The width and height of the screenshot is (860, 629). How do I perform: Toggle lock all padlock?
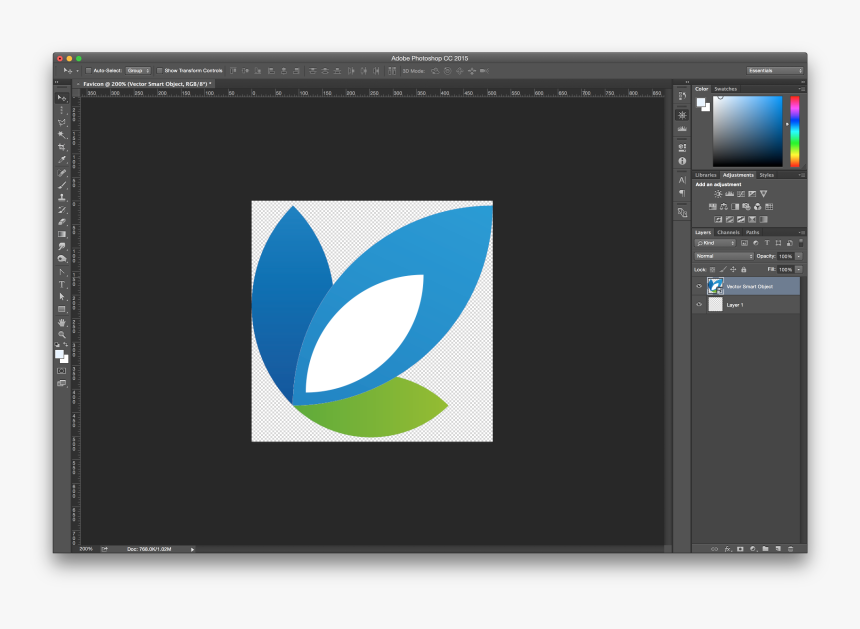click(744, 270)
